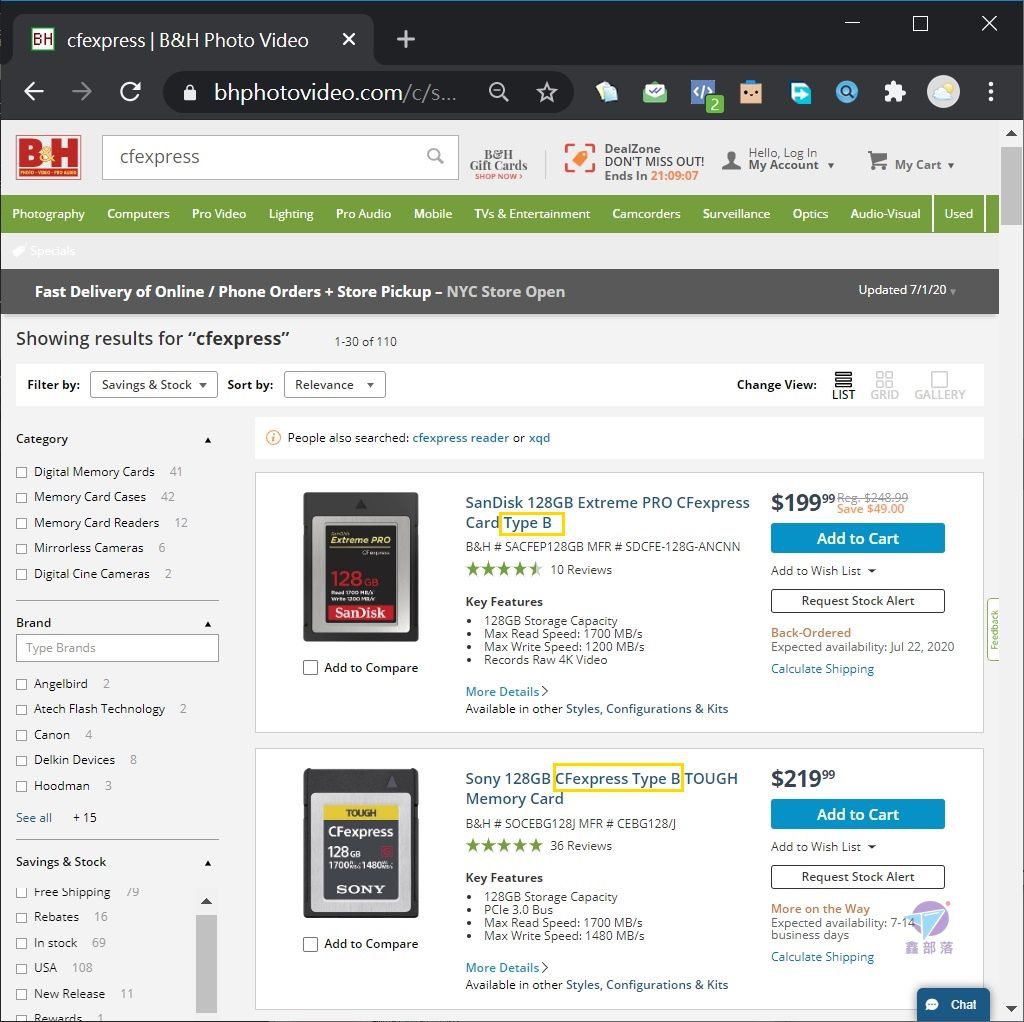
Task: Click the search magnifier icon
Action: pos(435,155)
